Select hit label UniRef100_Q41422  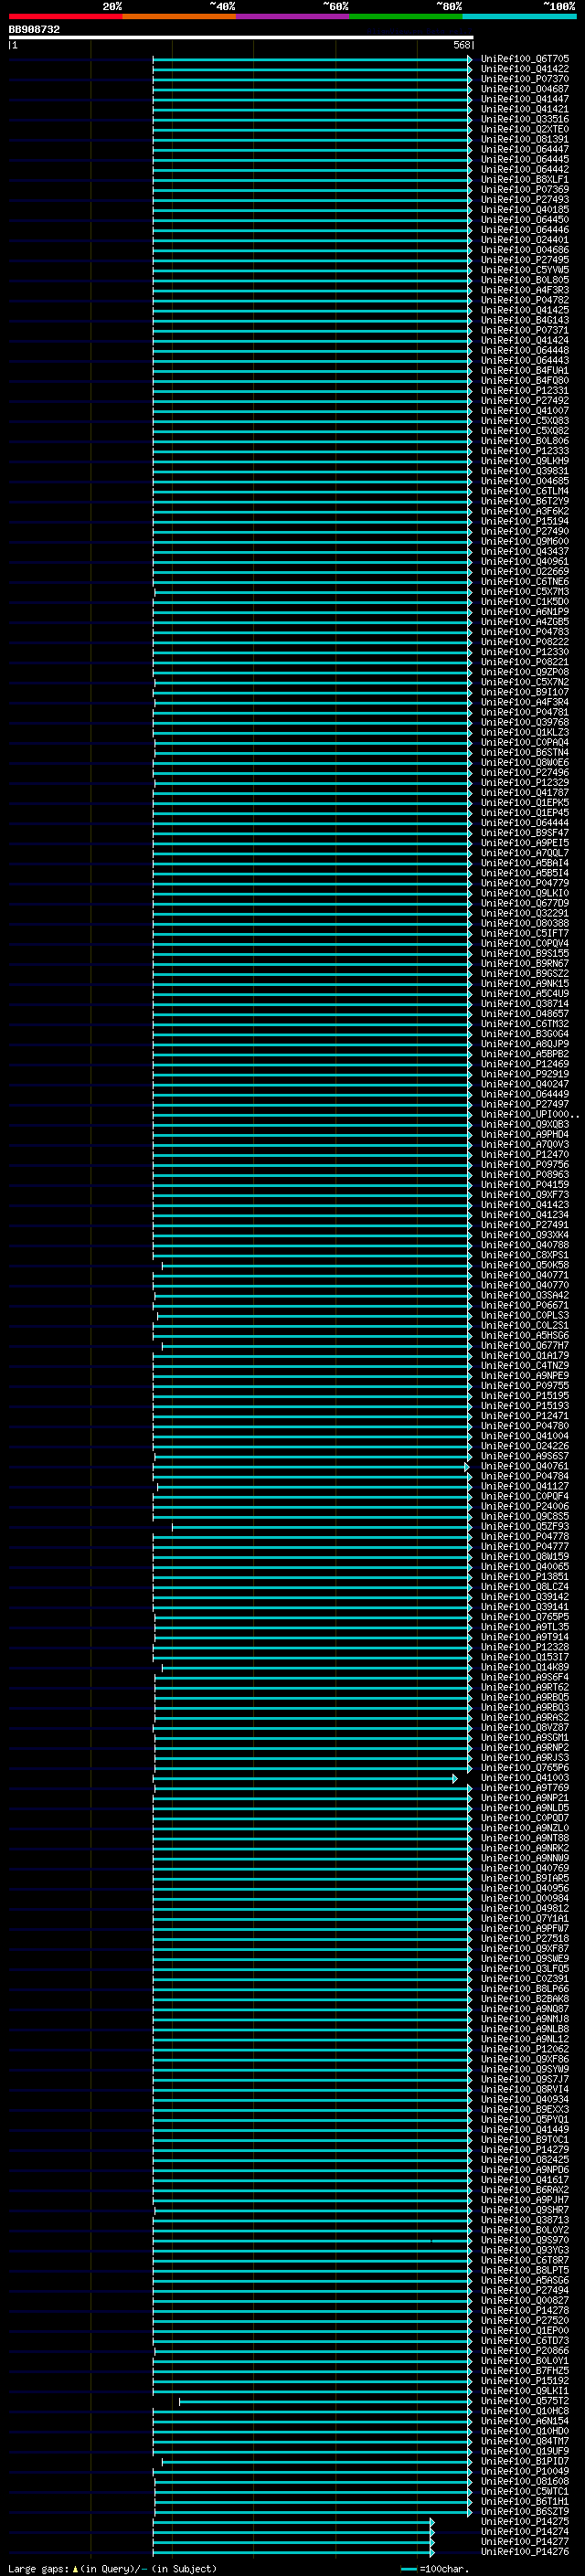point(525,69)
